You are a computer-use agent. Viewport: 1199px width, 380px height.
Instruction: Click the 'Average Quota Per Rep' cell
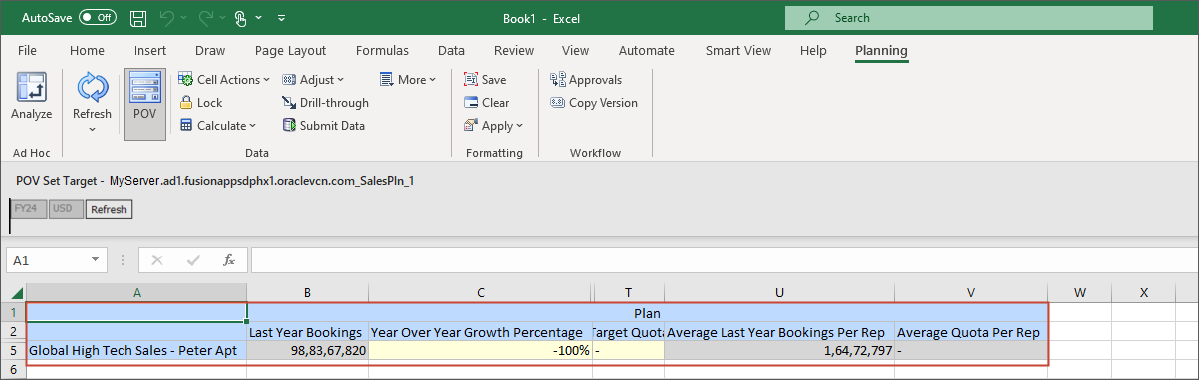click(970, 333)
